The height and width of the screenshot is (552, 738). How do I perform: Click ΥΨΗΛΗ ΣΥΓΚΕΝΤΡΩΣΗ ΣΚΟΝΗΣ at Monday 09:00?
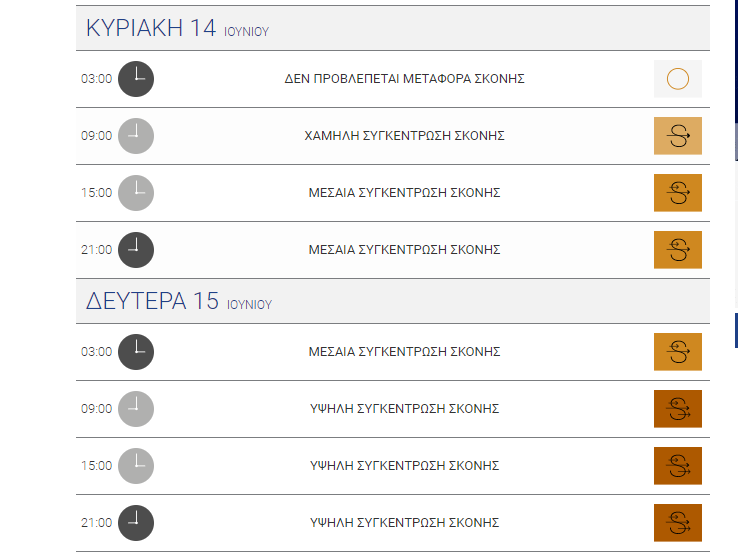coord(404,408)
